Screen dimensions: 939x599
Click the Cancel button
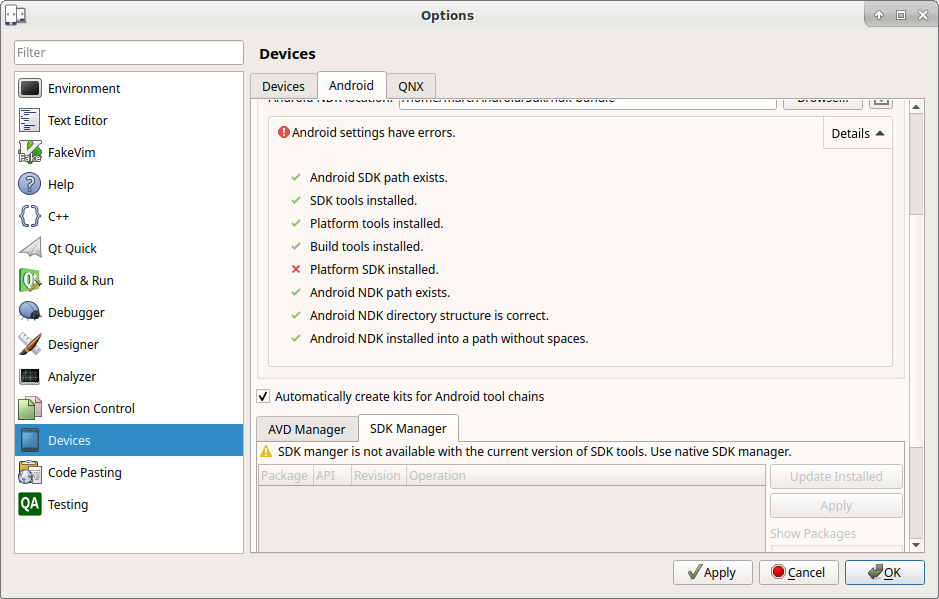[x=798, y=573]
